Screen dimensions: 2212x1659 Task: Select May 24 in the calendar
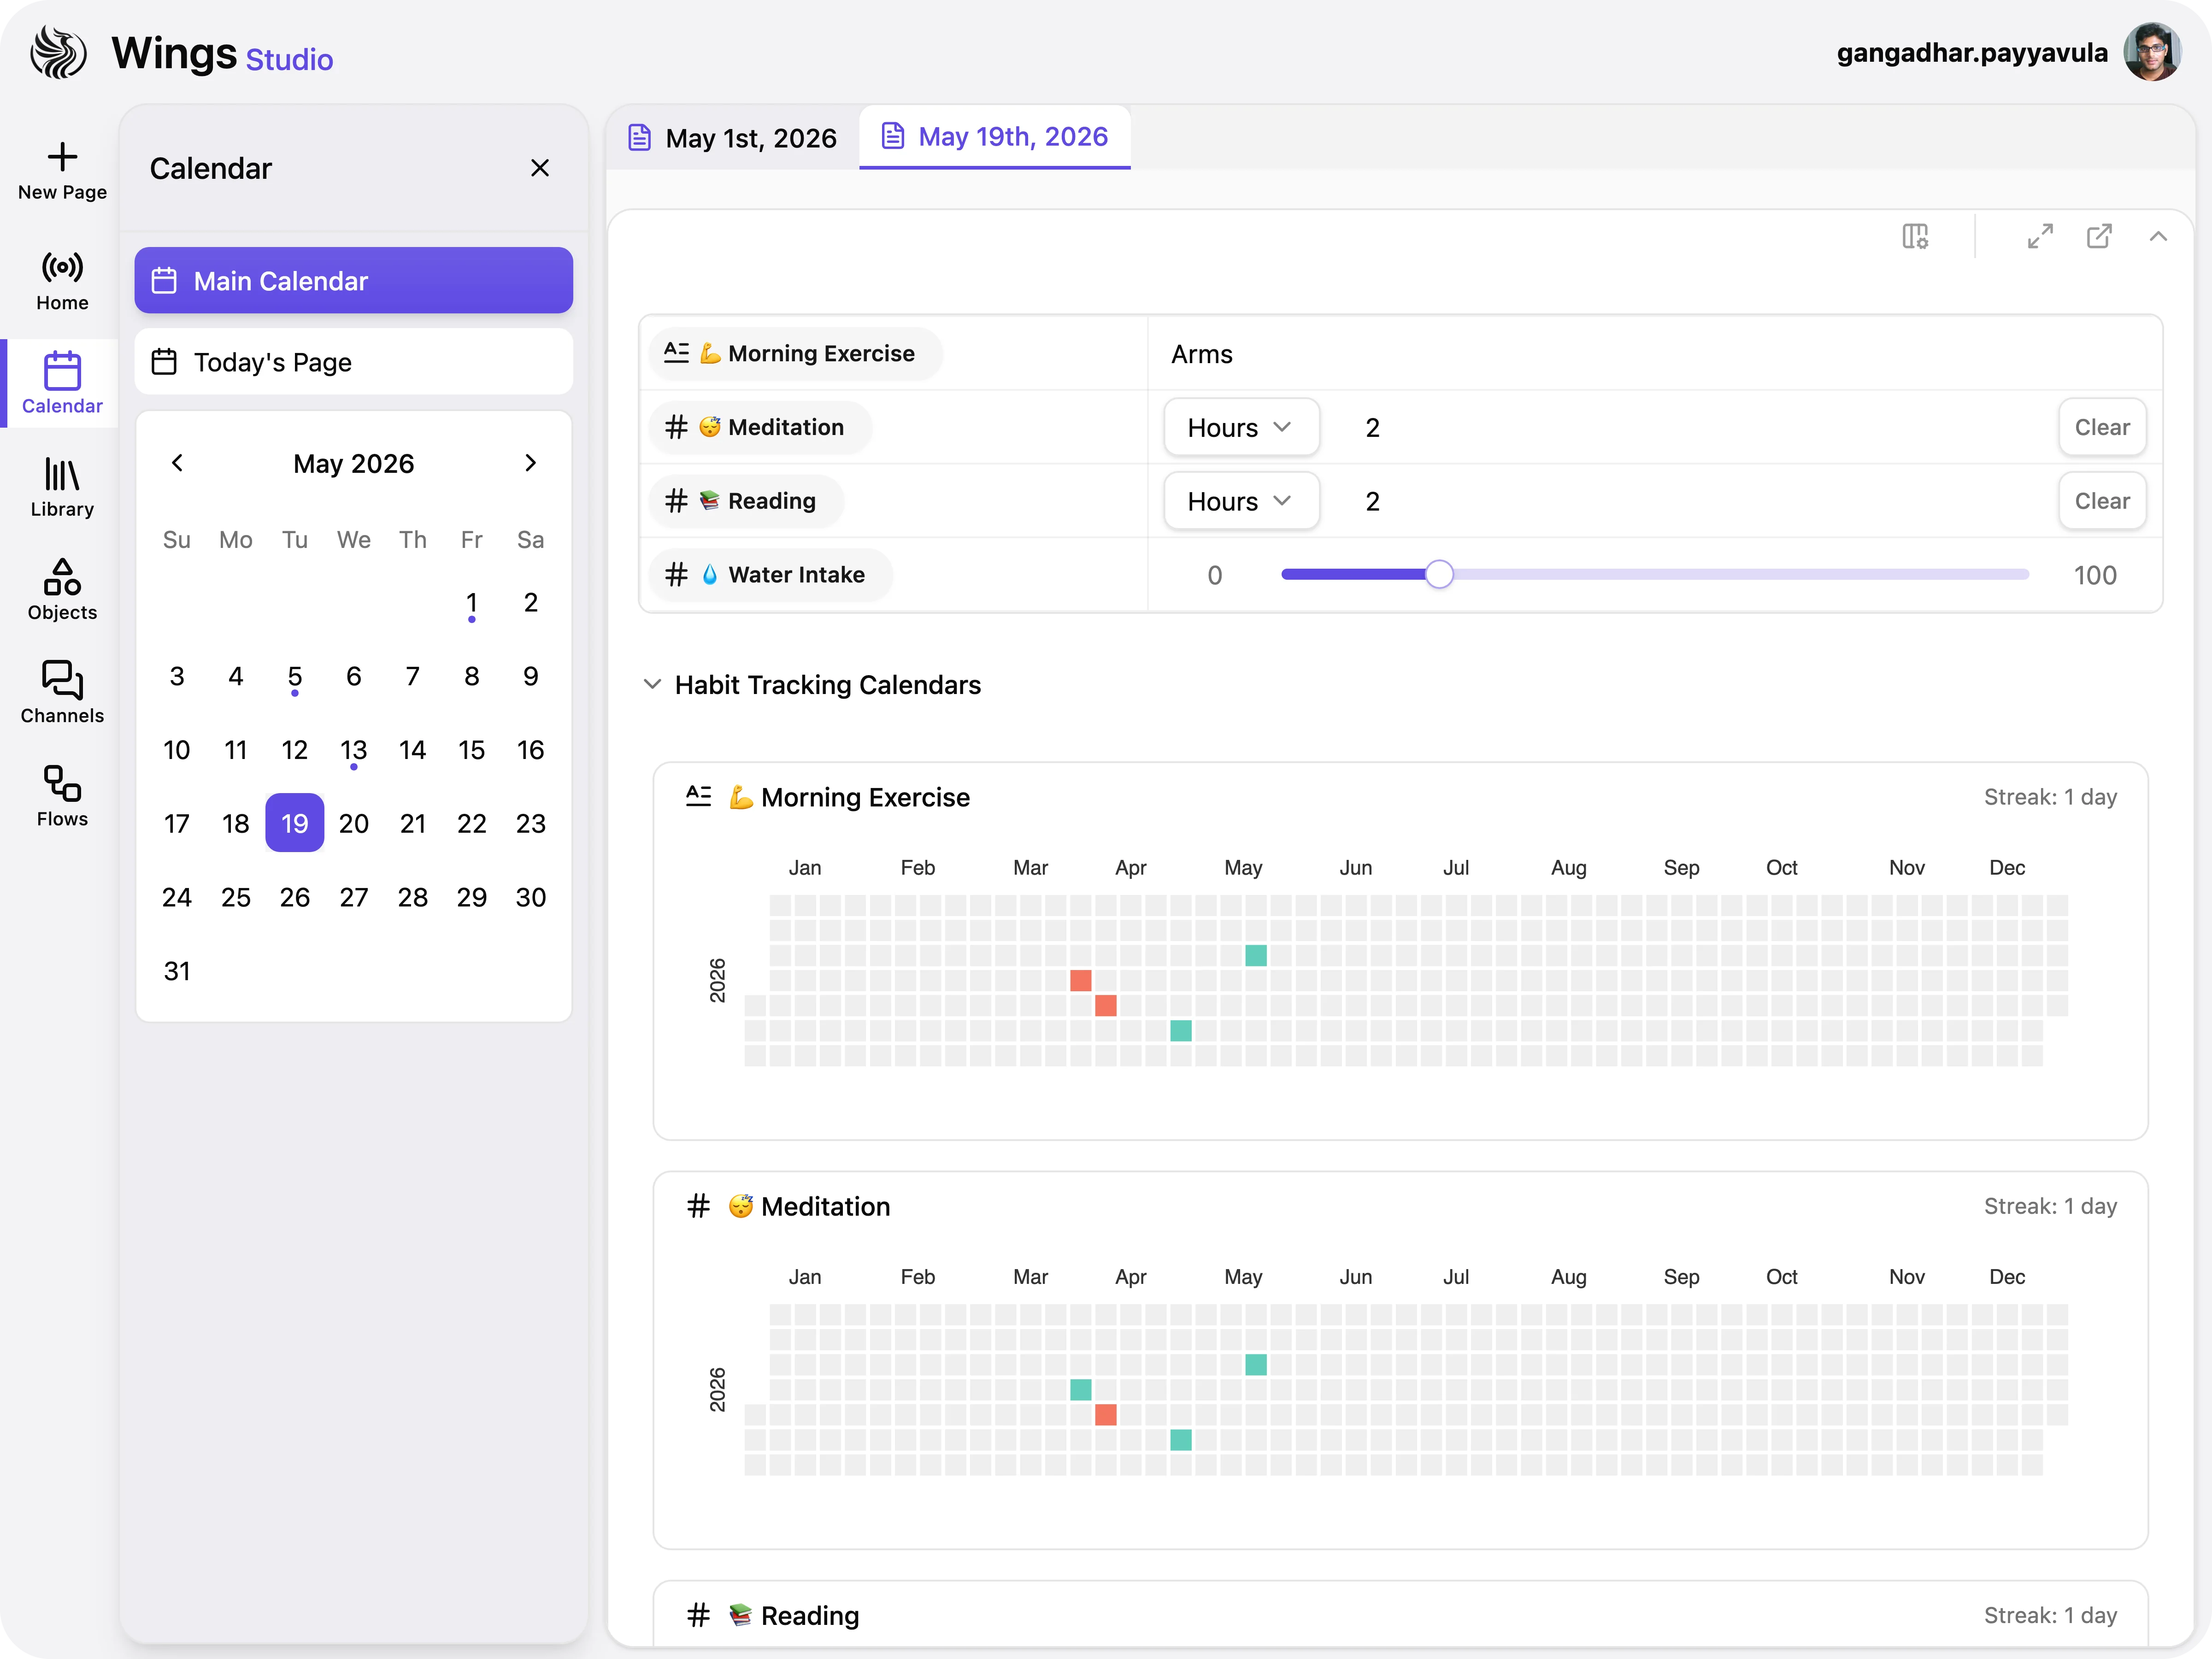tap(177, 897)
